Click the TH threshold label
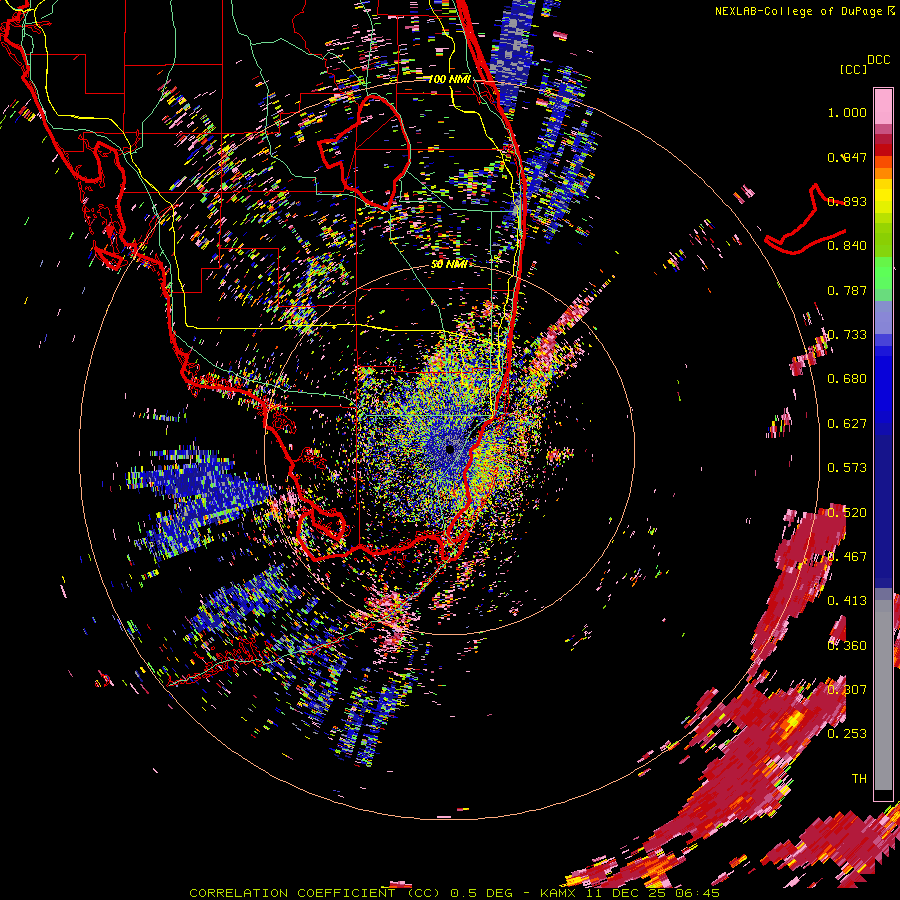Image resolution: width=900 pixels, height=900 pixels. tap(859, 779)
